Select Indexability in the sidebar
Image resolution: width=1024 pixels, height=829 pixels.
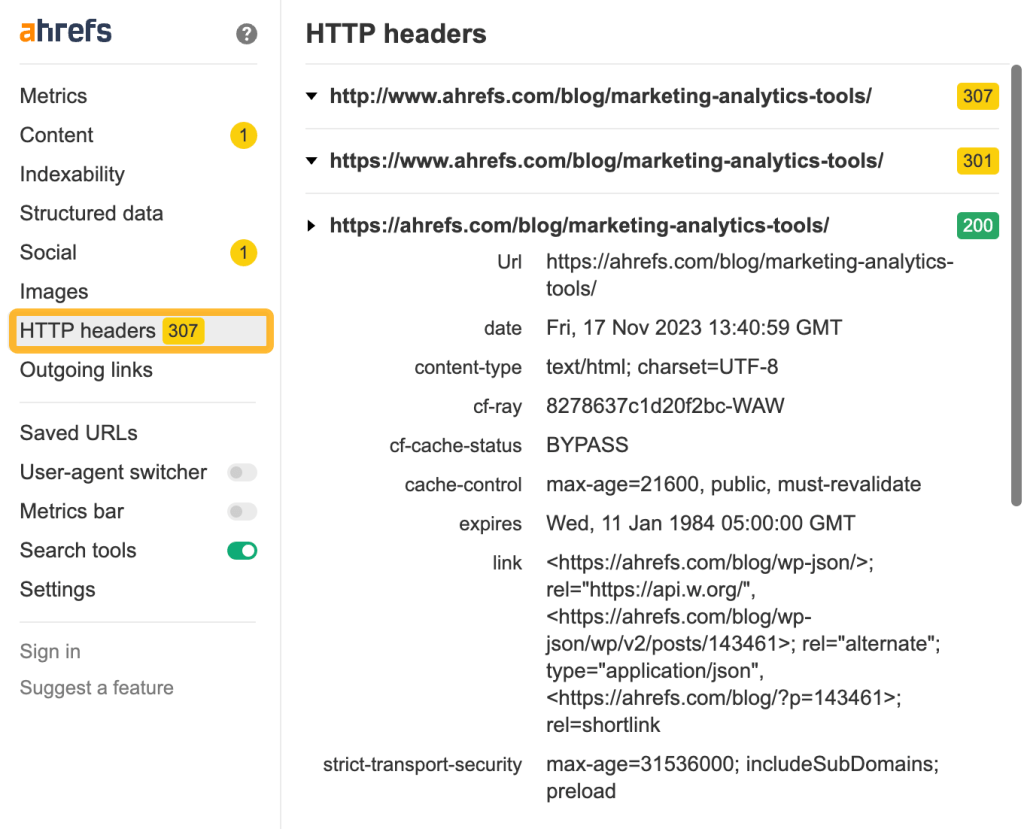[x=72, y=174]
